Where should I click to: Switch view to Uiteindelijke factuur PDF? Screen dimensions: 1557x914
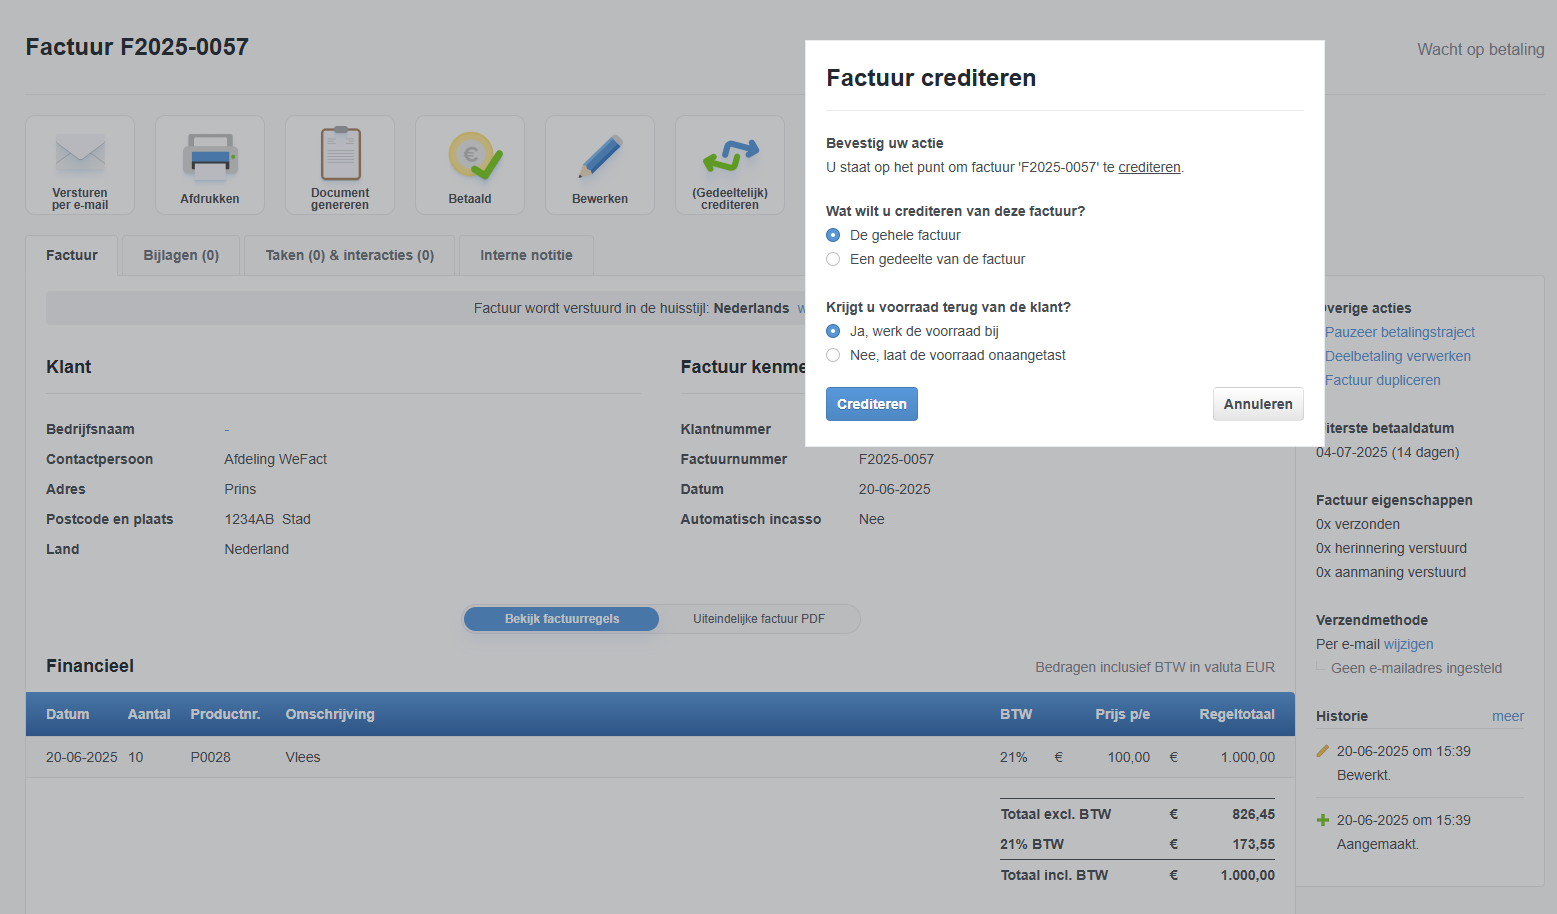(758, 619)
